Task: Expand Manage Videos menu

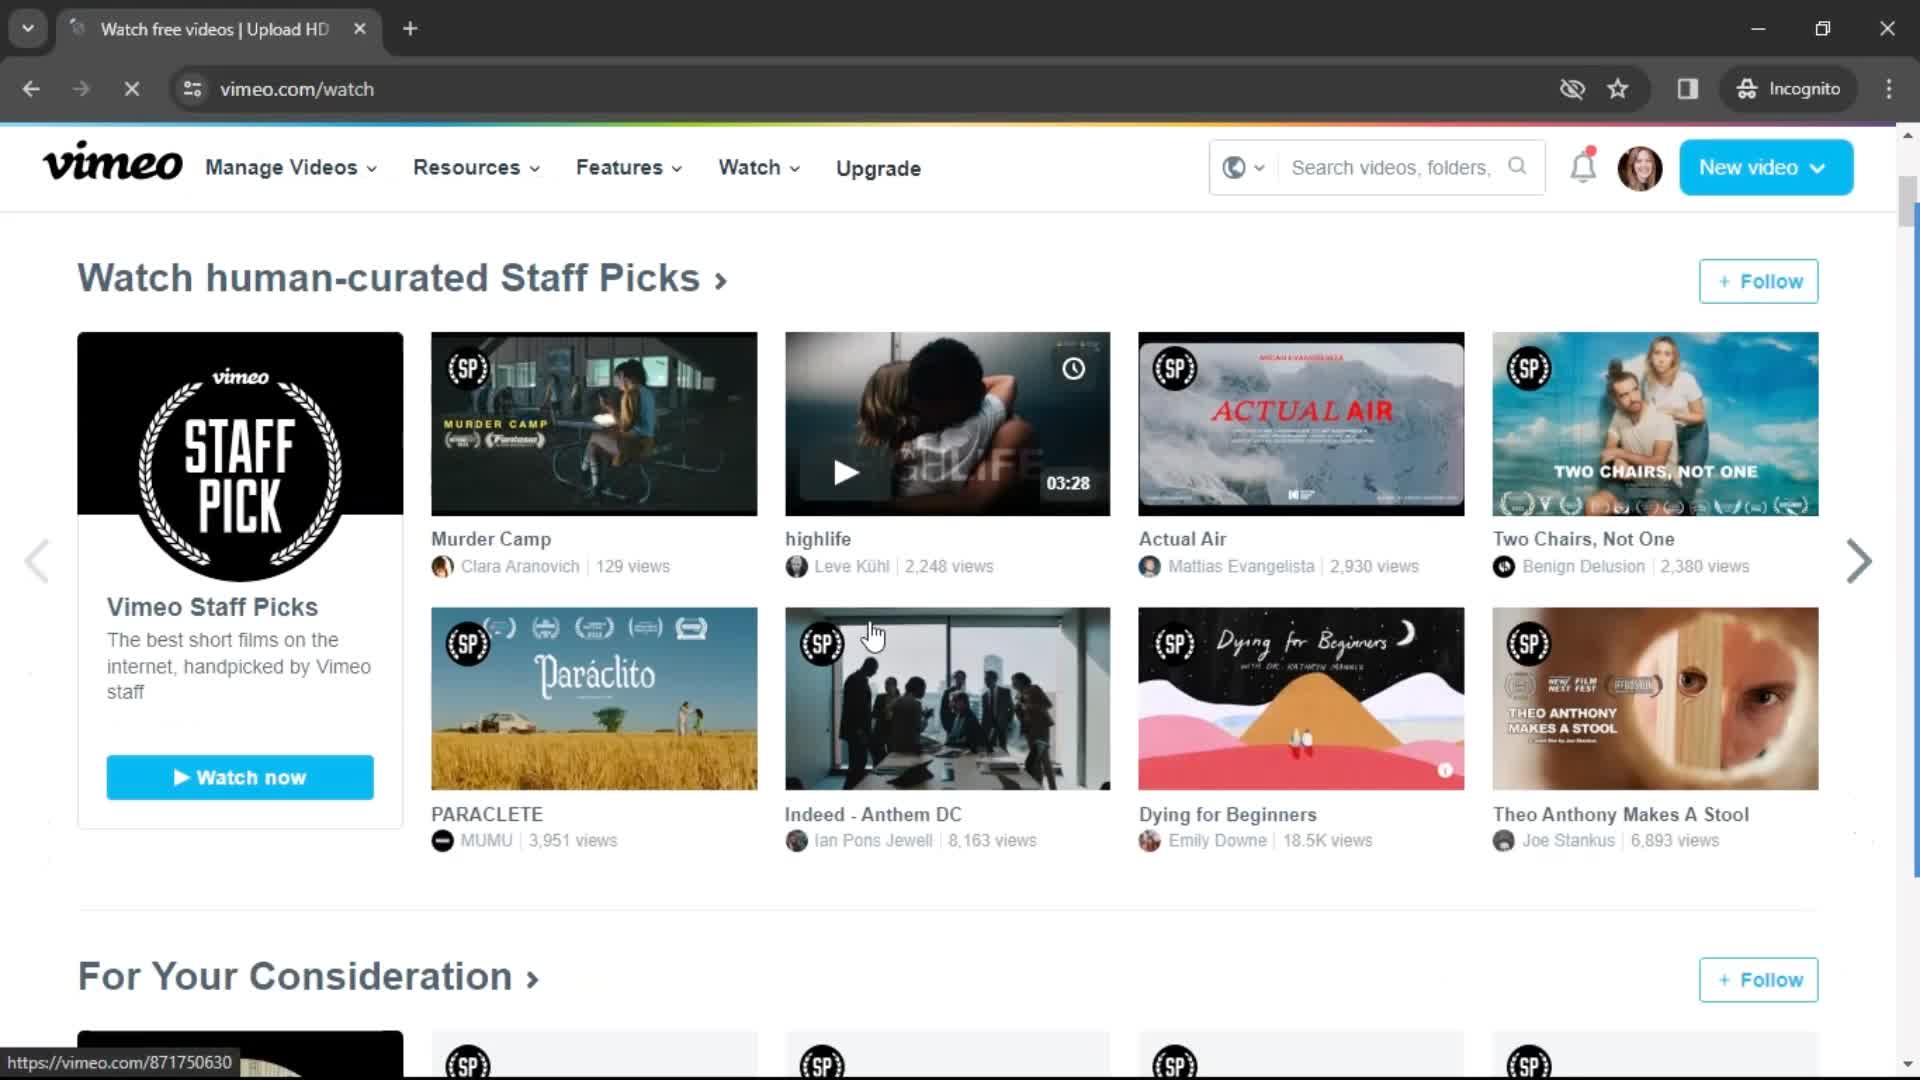Action: pyautogui.click(x=290, y=168)
